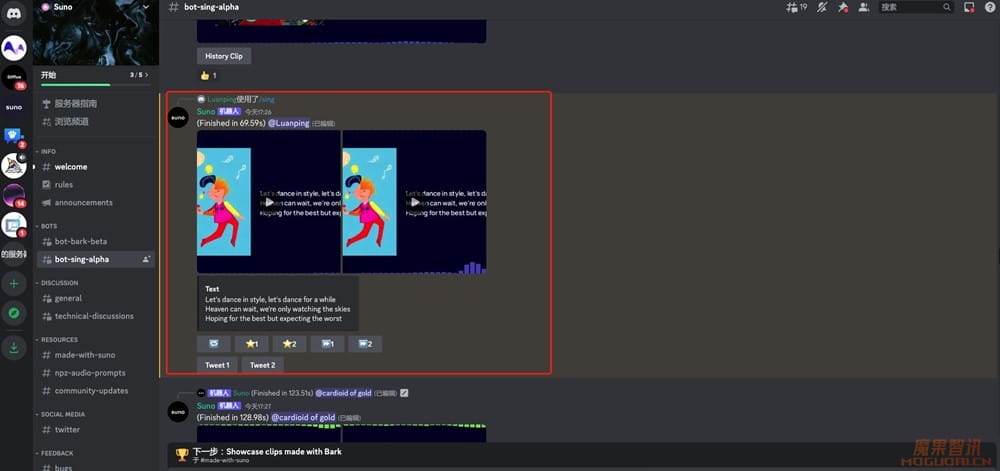Open the Showcase clips made with Bark banner
The height and width of the screenshot is (471, 1000).
pyautogui.click(x=582, y=455)
